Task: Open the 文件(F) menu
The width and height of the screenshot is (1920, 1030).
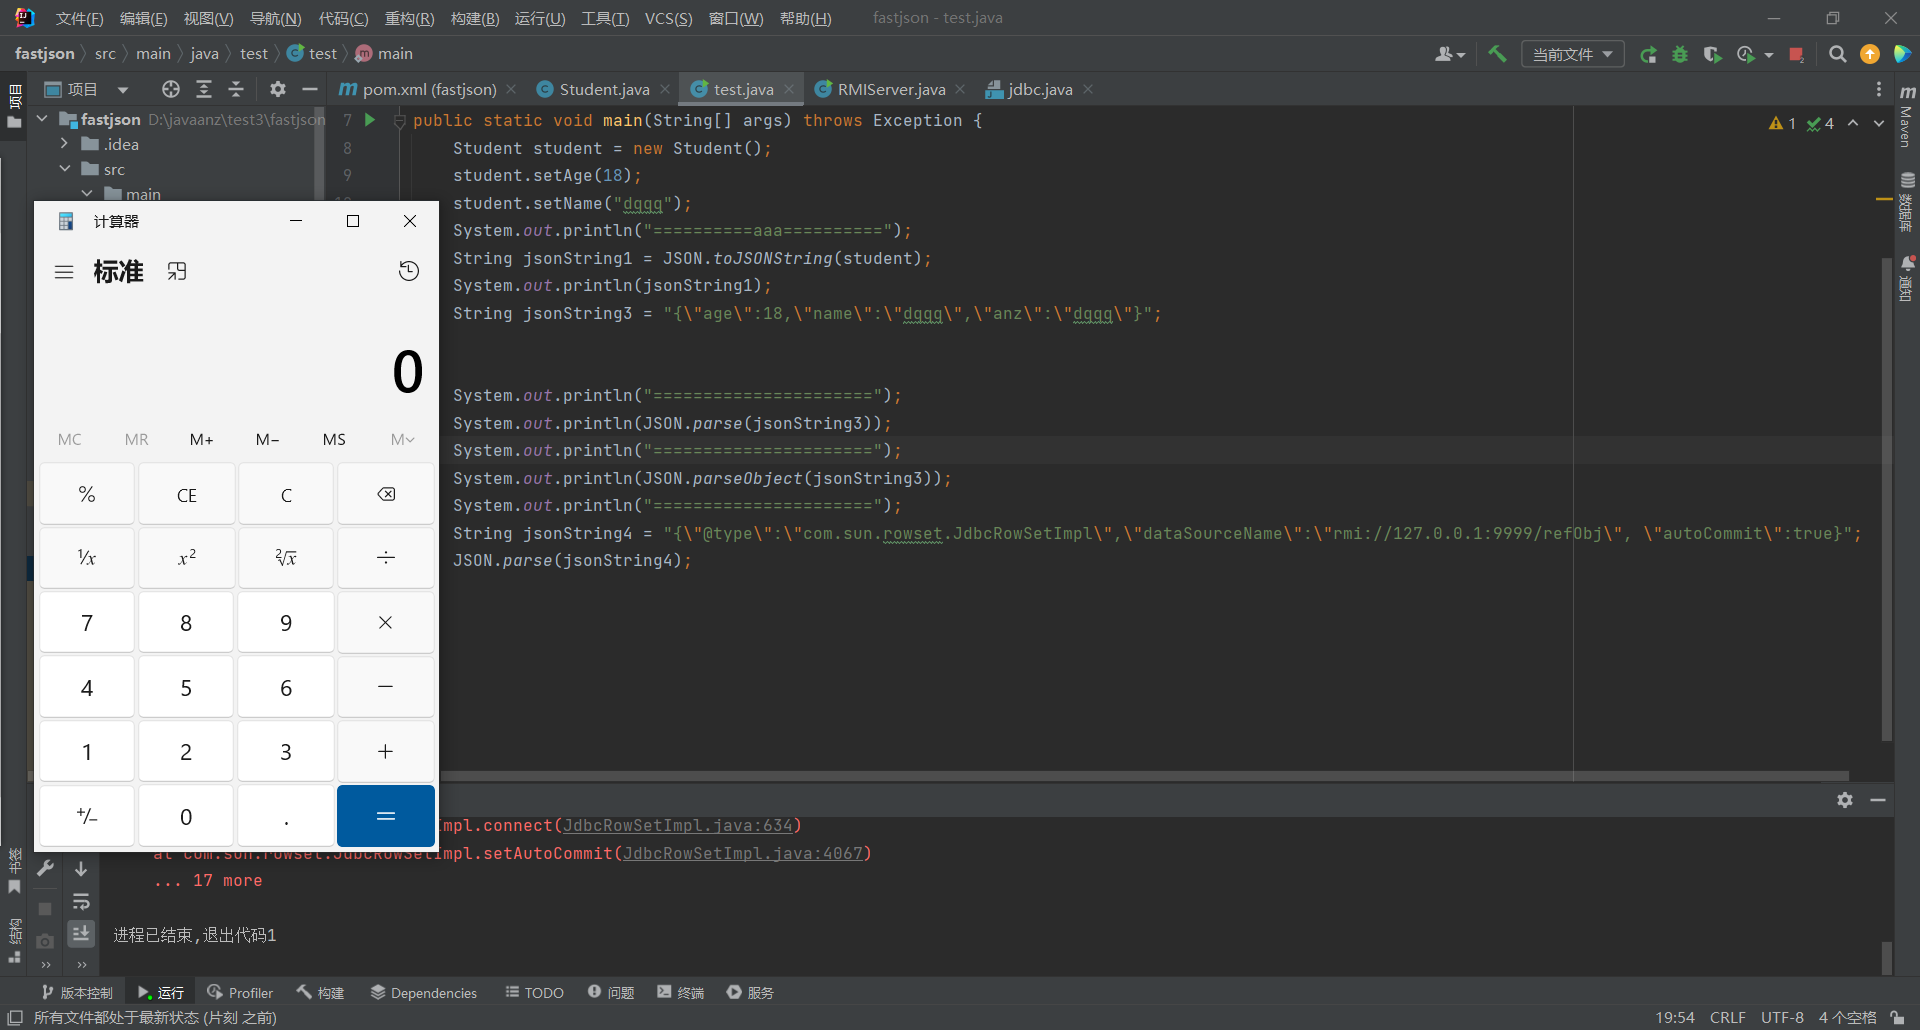Action: tap(79, 18)
